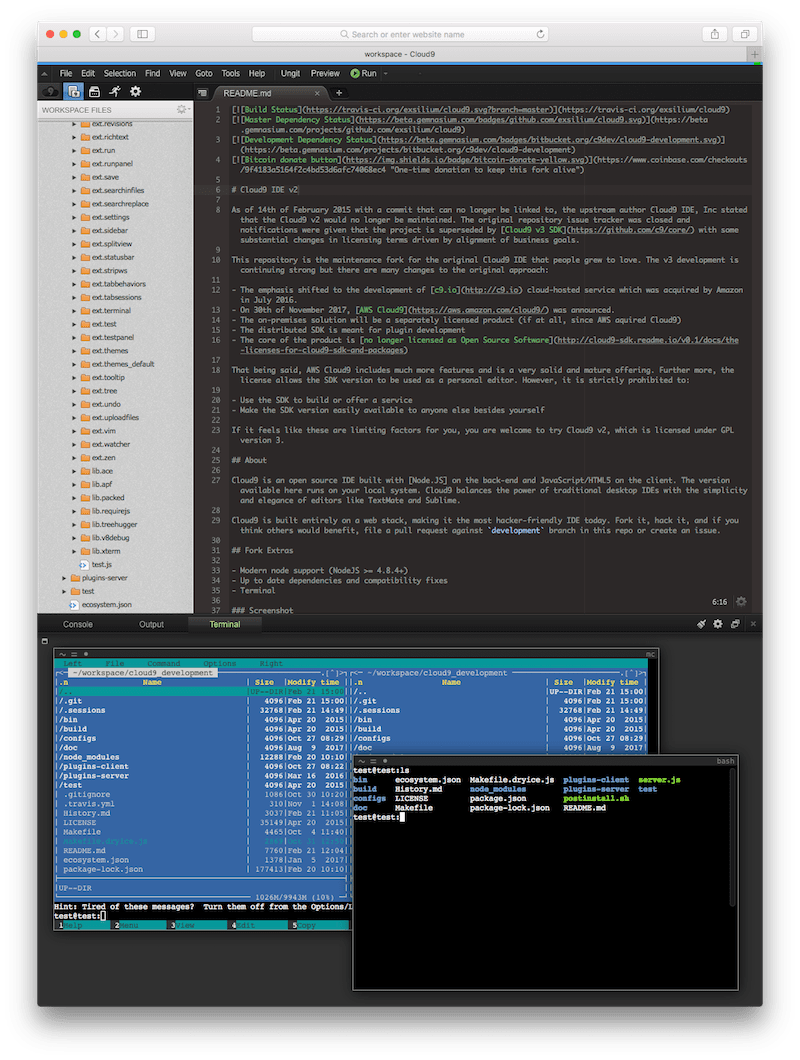800x1060 pixels.
Task: Open mc Options menu in terminal
Action: (x=220, y=664)
